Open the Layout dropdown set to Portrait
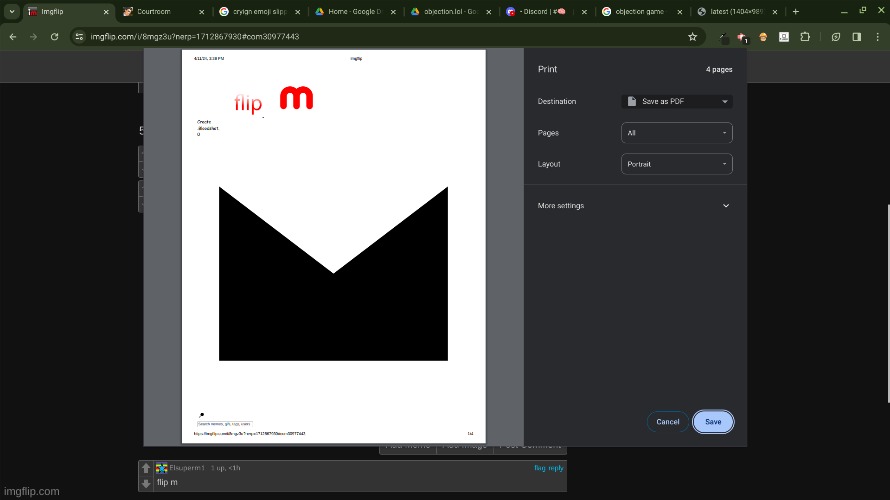Image resolution: width=890 pixels, height=500 pixels. (677, 164)
